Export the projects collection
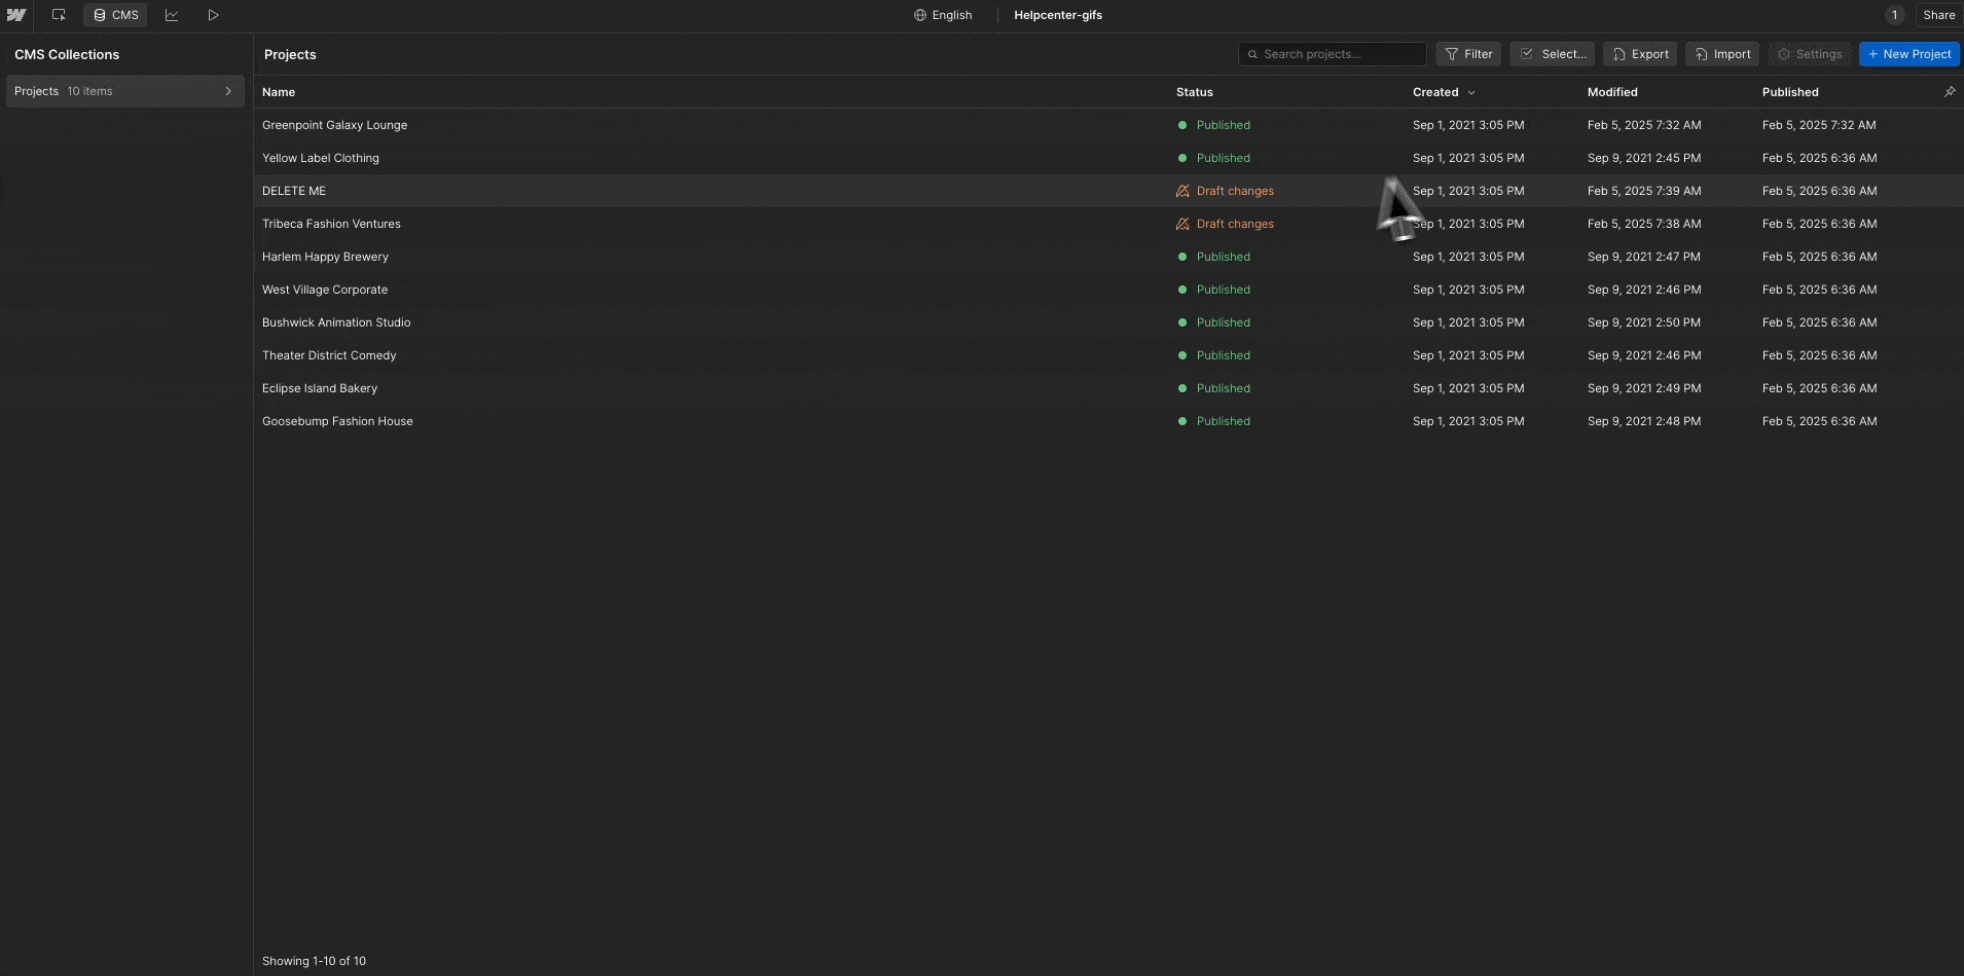Screen dimensions: 1964x976 [x=1640, y=54]
